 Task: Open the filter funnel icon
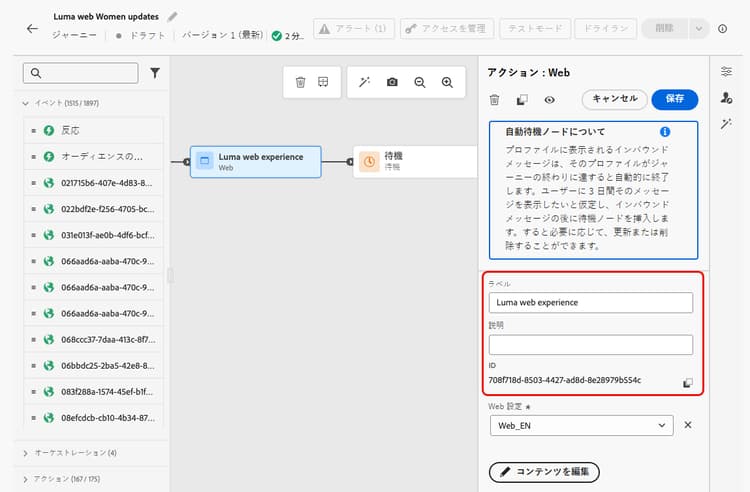[x=155, y=73]
